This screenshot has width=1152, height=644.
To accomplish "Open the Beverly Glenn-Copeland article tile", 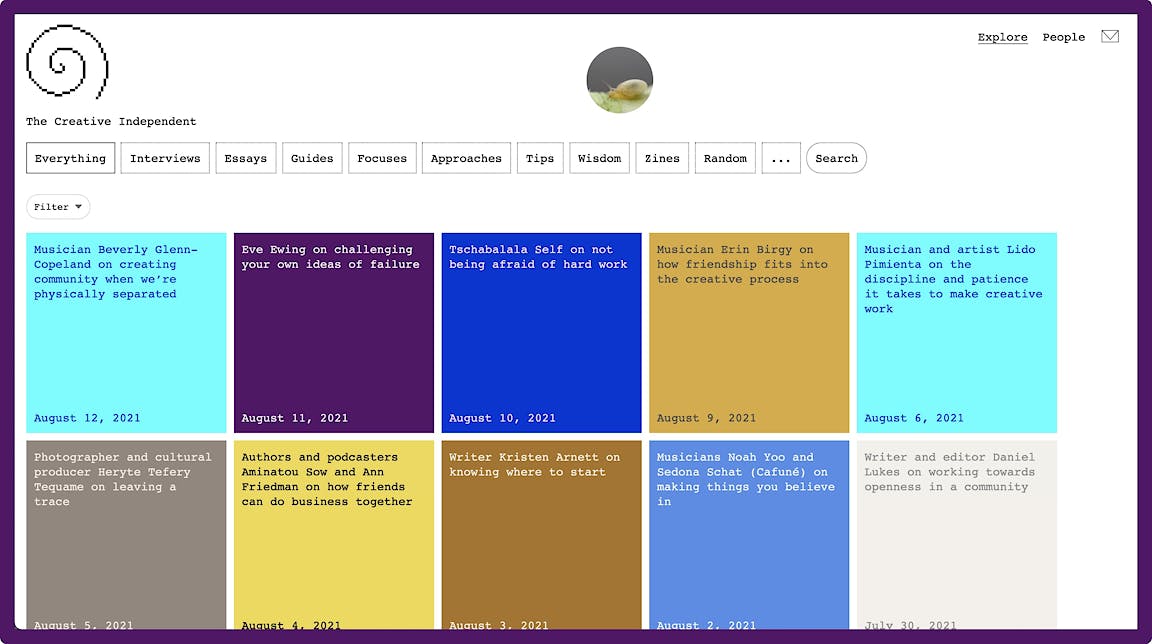I will [x=126, y=333].
